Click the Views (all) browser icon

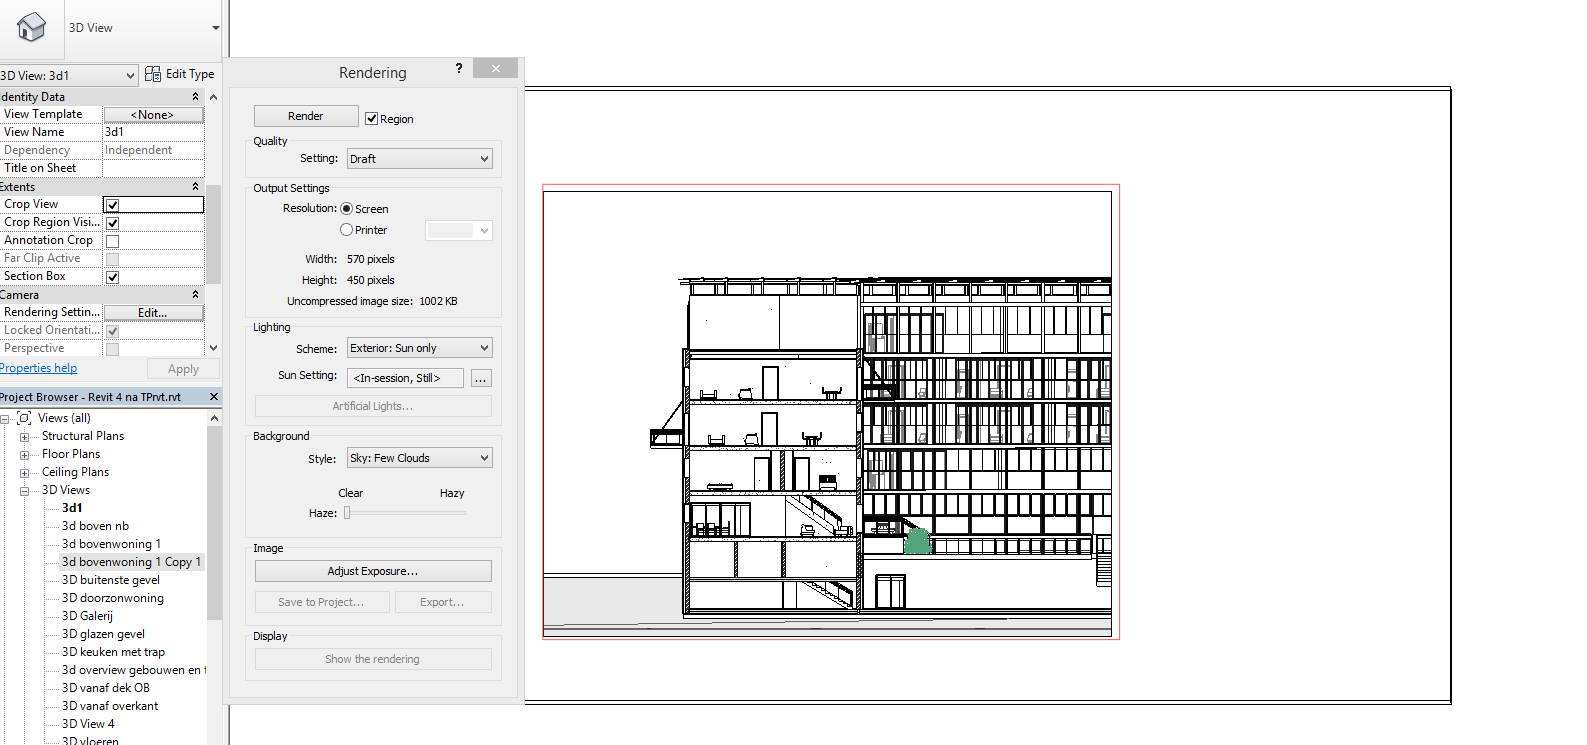coord(25,418)
